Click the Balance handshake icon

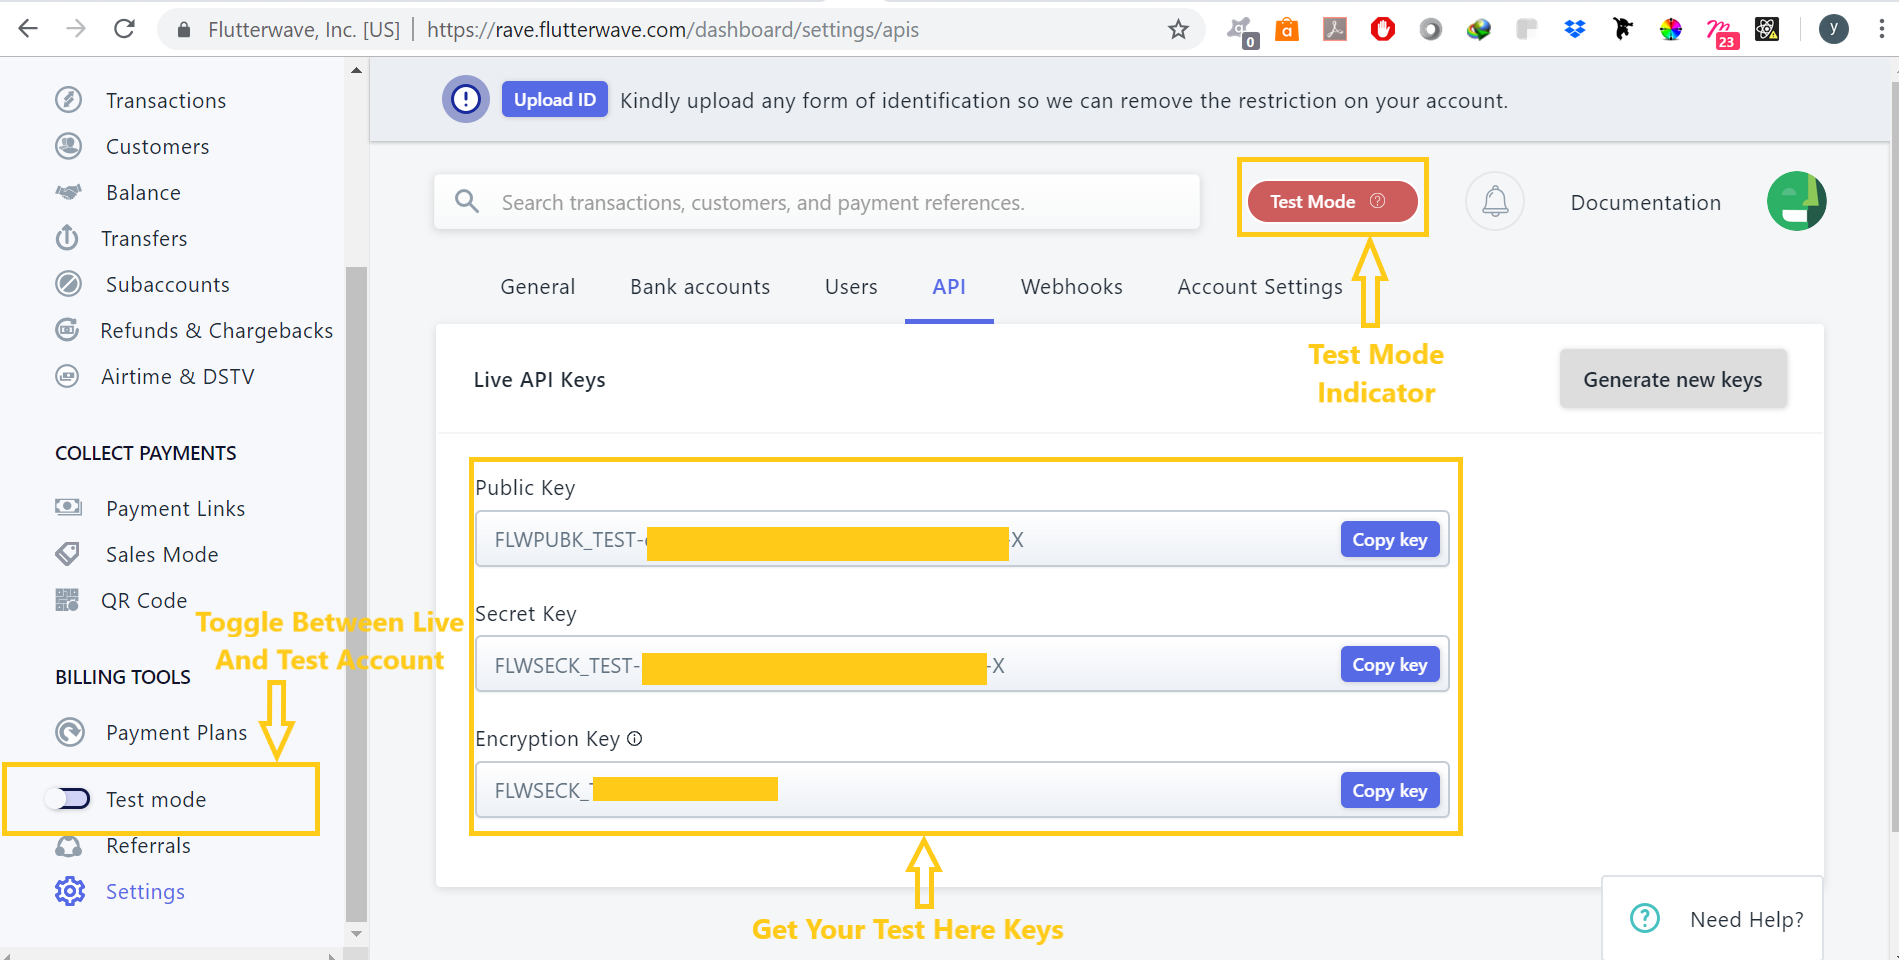coord(68,192)
